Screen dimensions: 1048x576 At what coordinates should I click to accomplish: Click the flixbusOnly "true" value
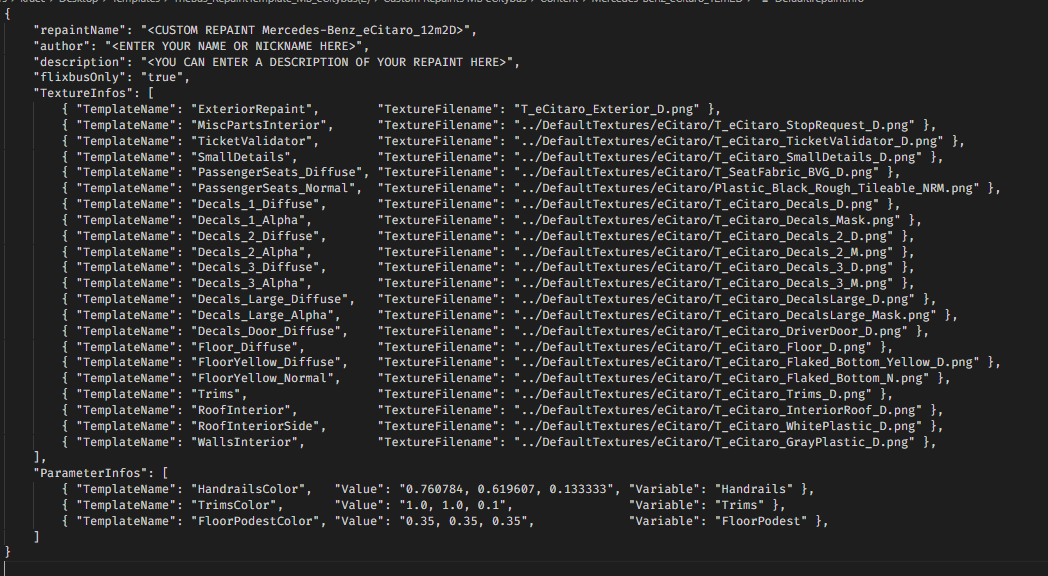point(163,77)
